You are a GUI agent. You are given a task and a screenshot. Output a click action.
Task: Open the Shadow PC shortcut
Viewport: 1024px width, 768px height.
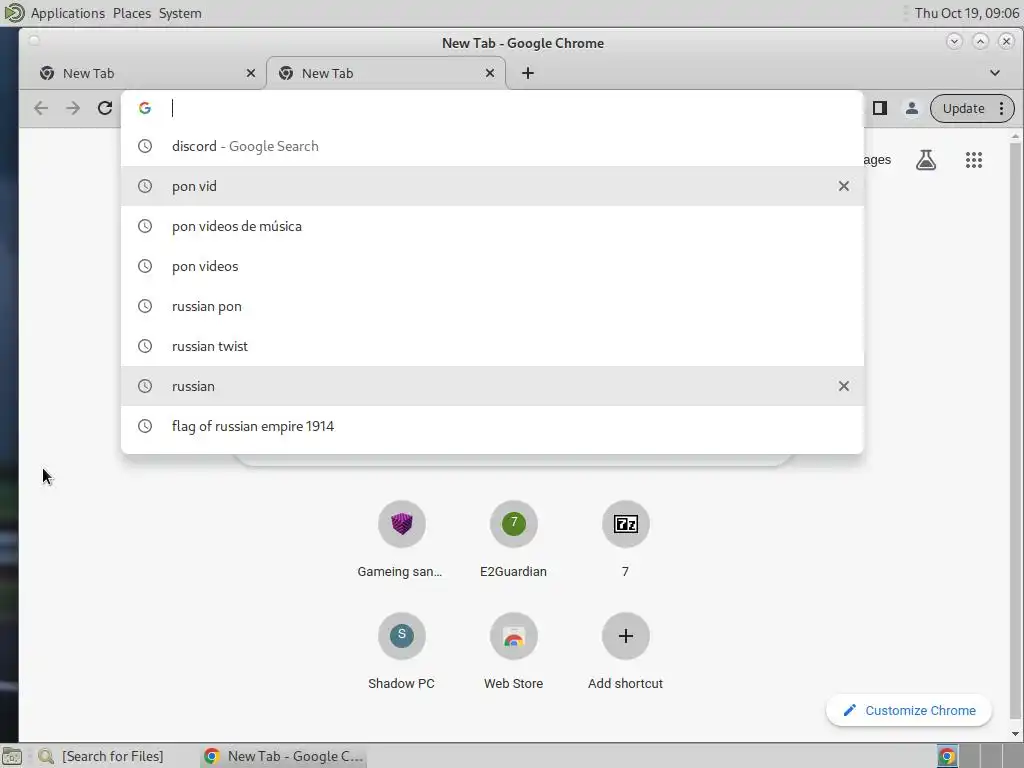coord(401,651)
